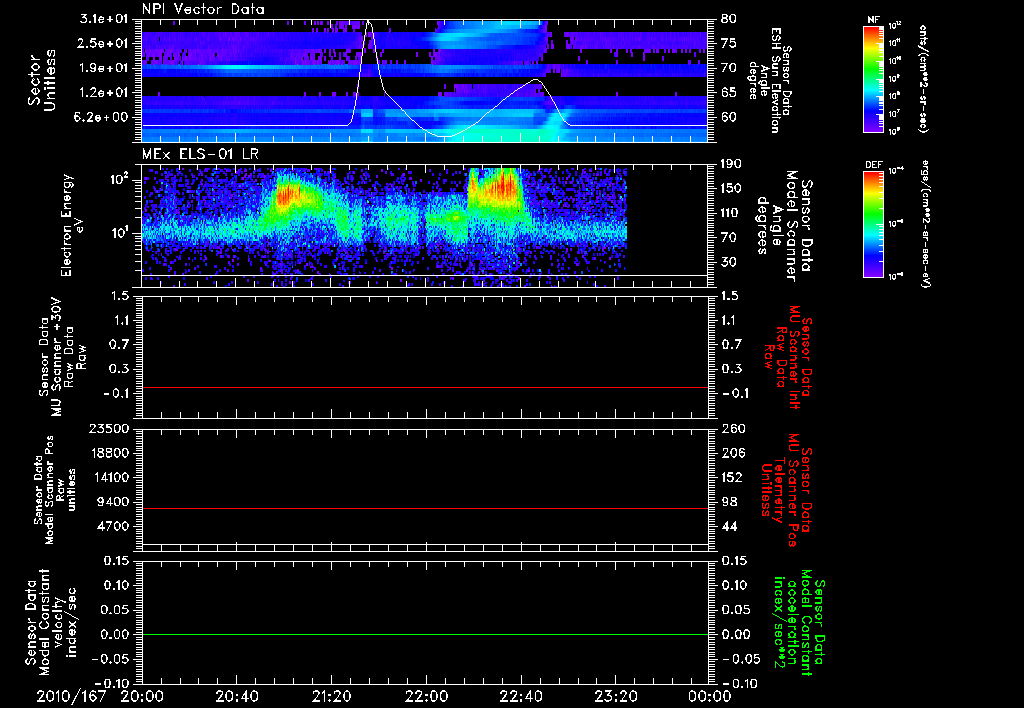Click the "Model Scanner Angle degrees" label
Screen dimensions: 1024x708
784,226
